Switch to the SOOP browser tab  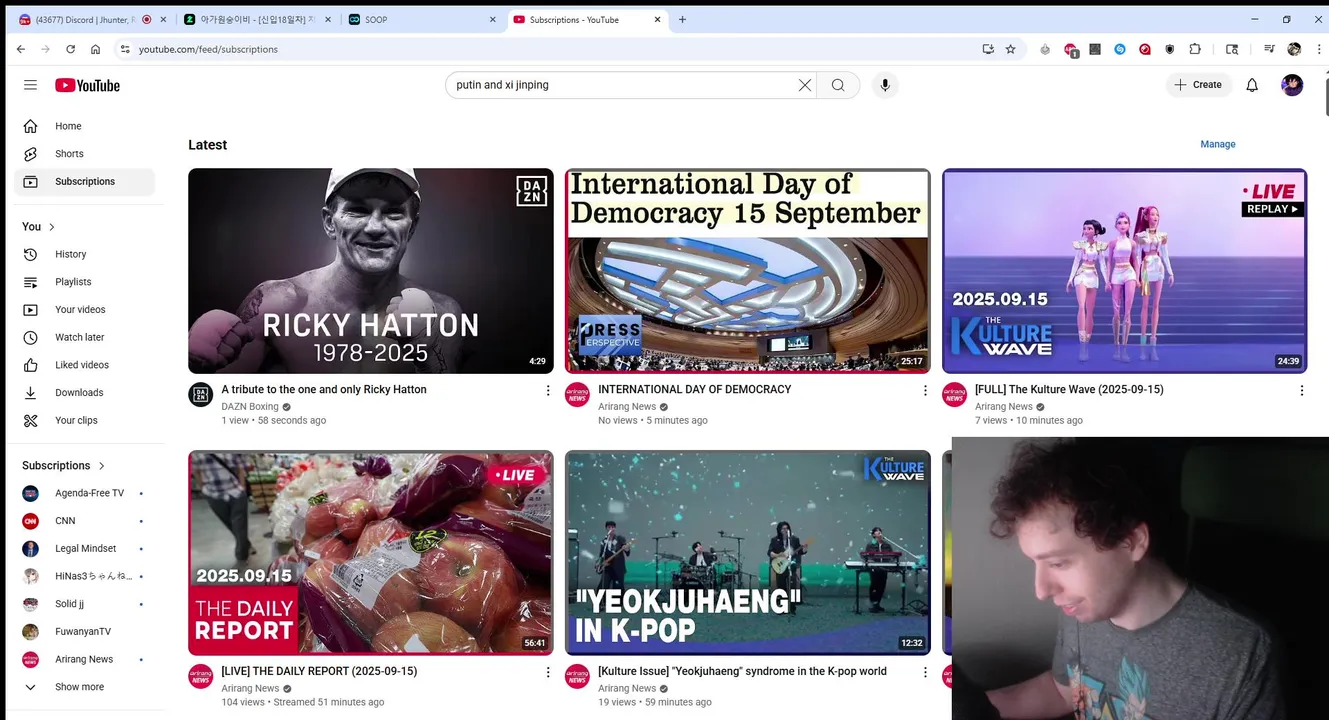pyautogui.click(x=420, y=19)
